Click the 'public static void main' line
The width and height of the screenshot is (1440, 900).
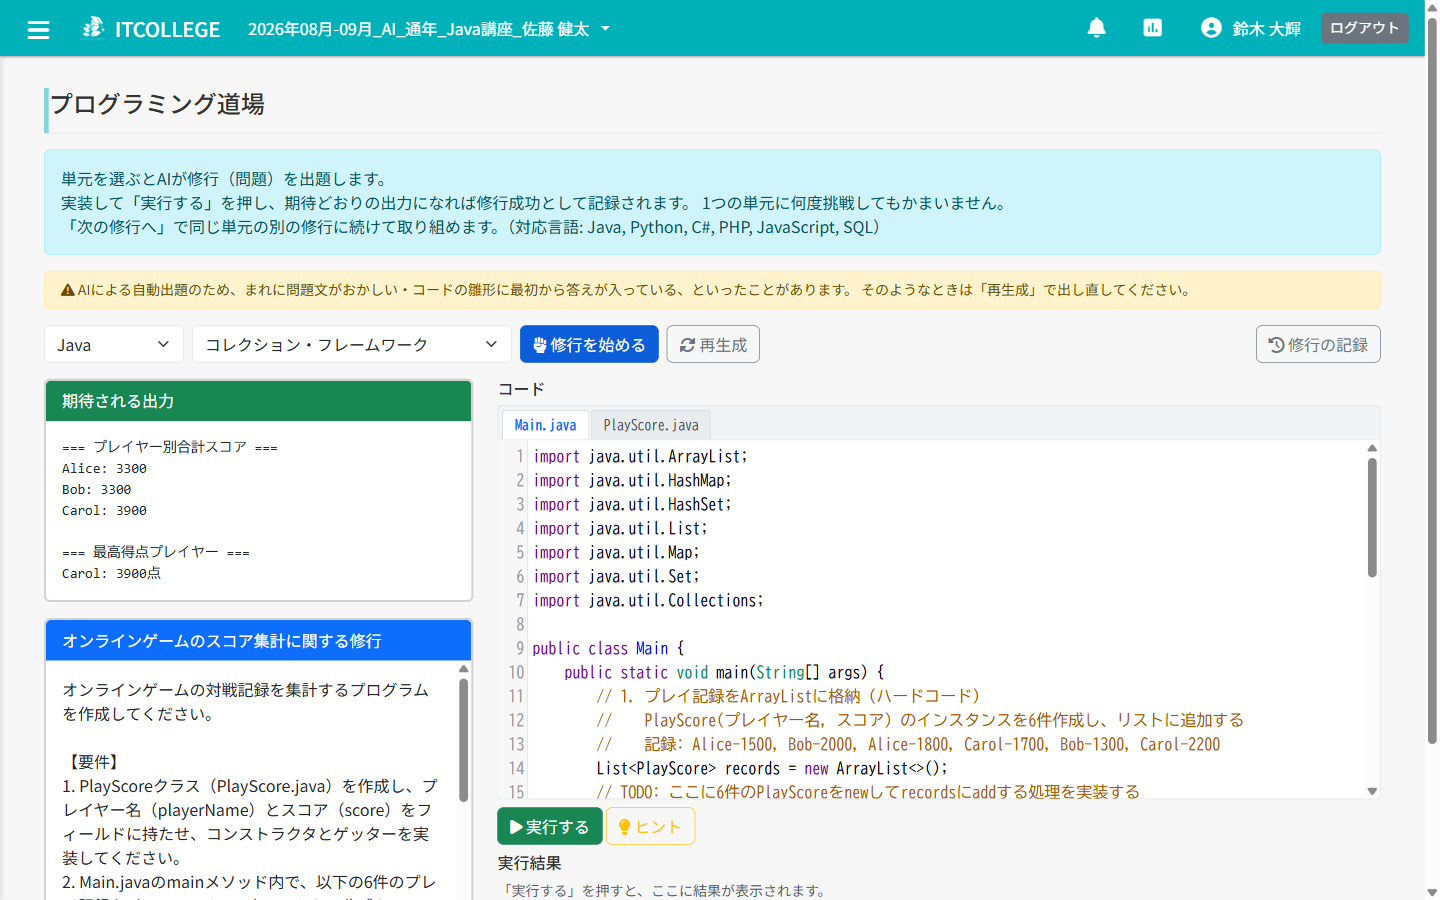(x=724, y=672)
